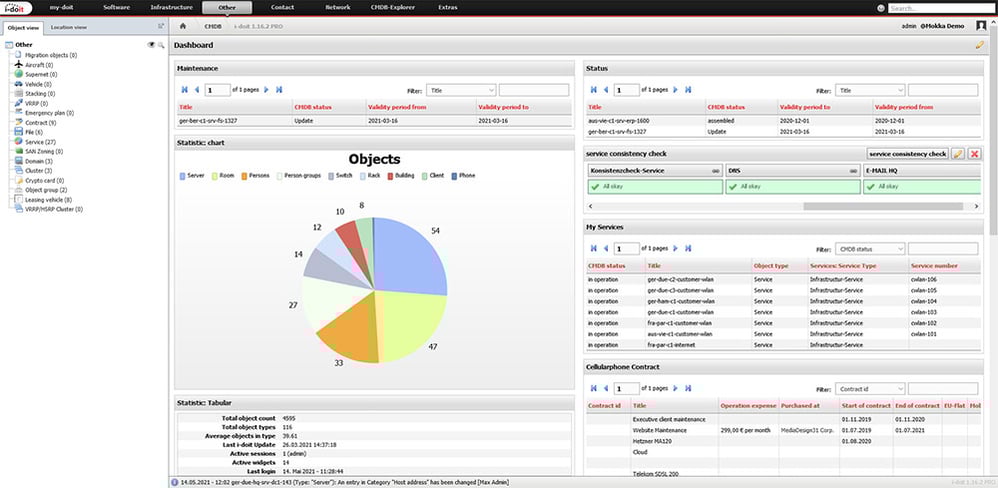Click the Server legend color swatch
The width and height of the screenshot is (998, 488).
pyautogui.click(x=183, y=175)
